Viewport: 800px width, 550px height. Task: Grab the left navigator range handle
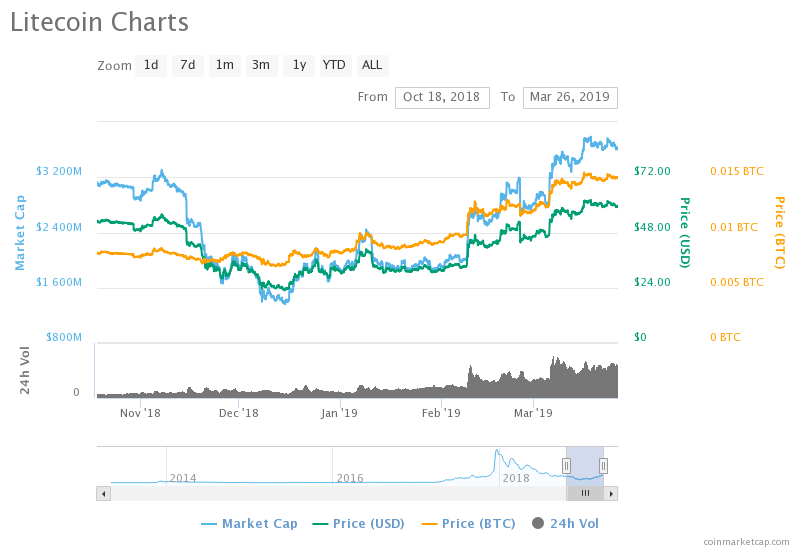coord(566,466)
